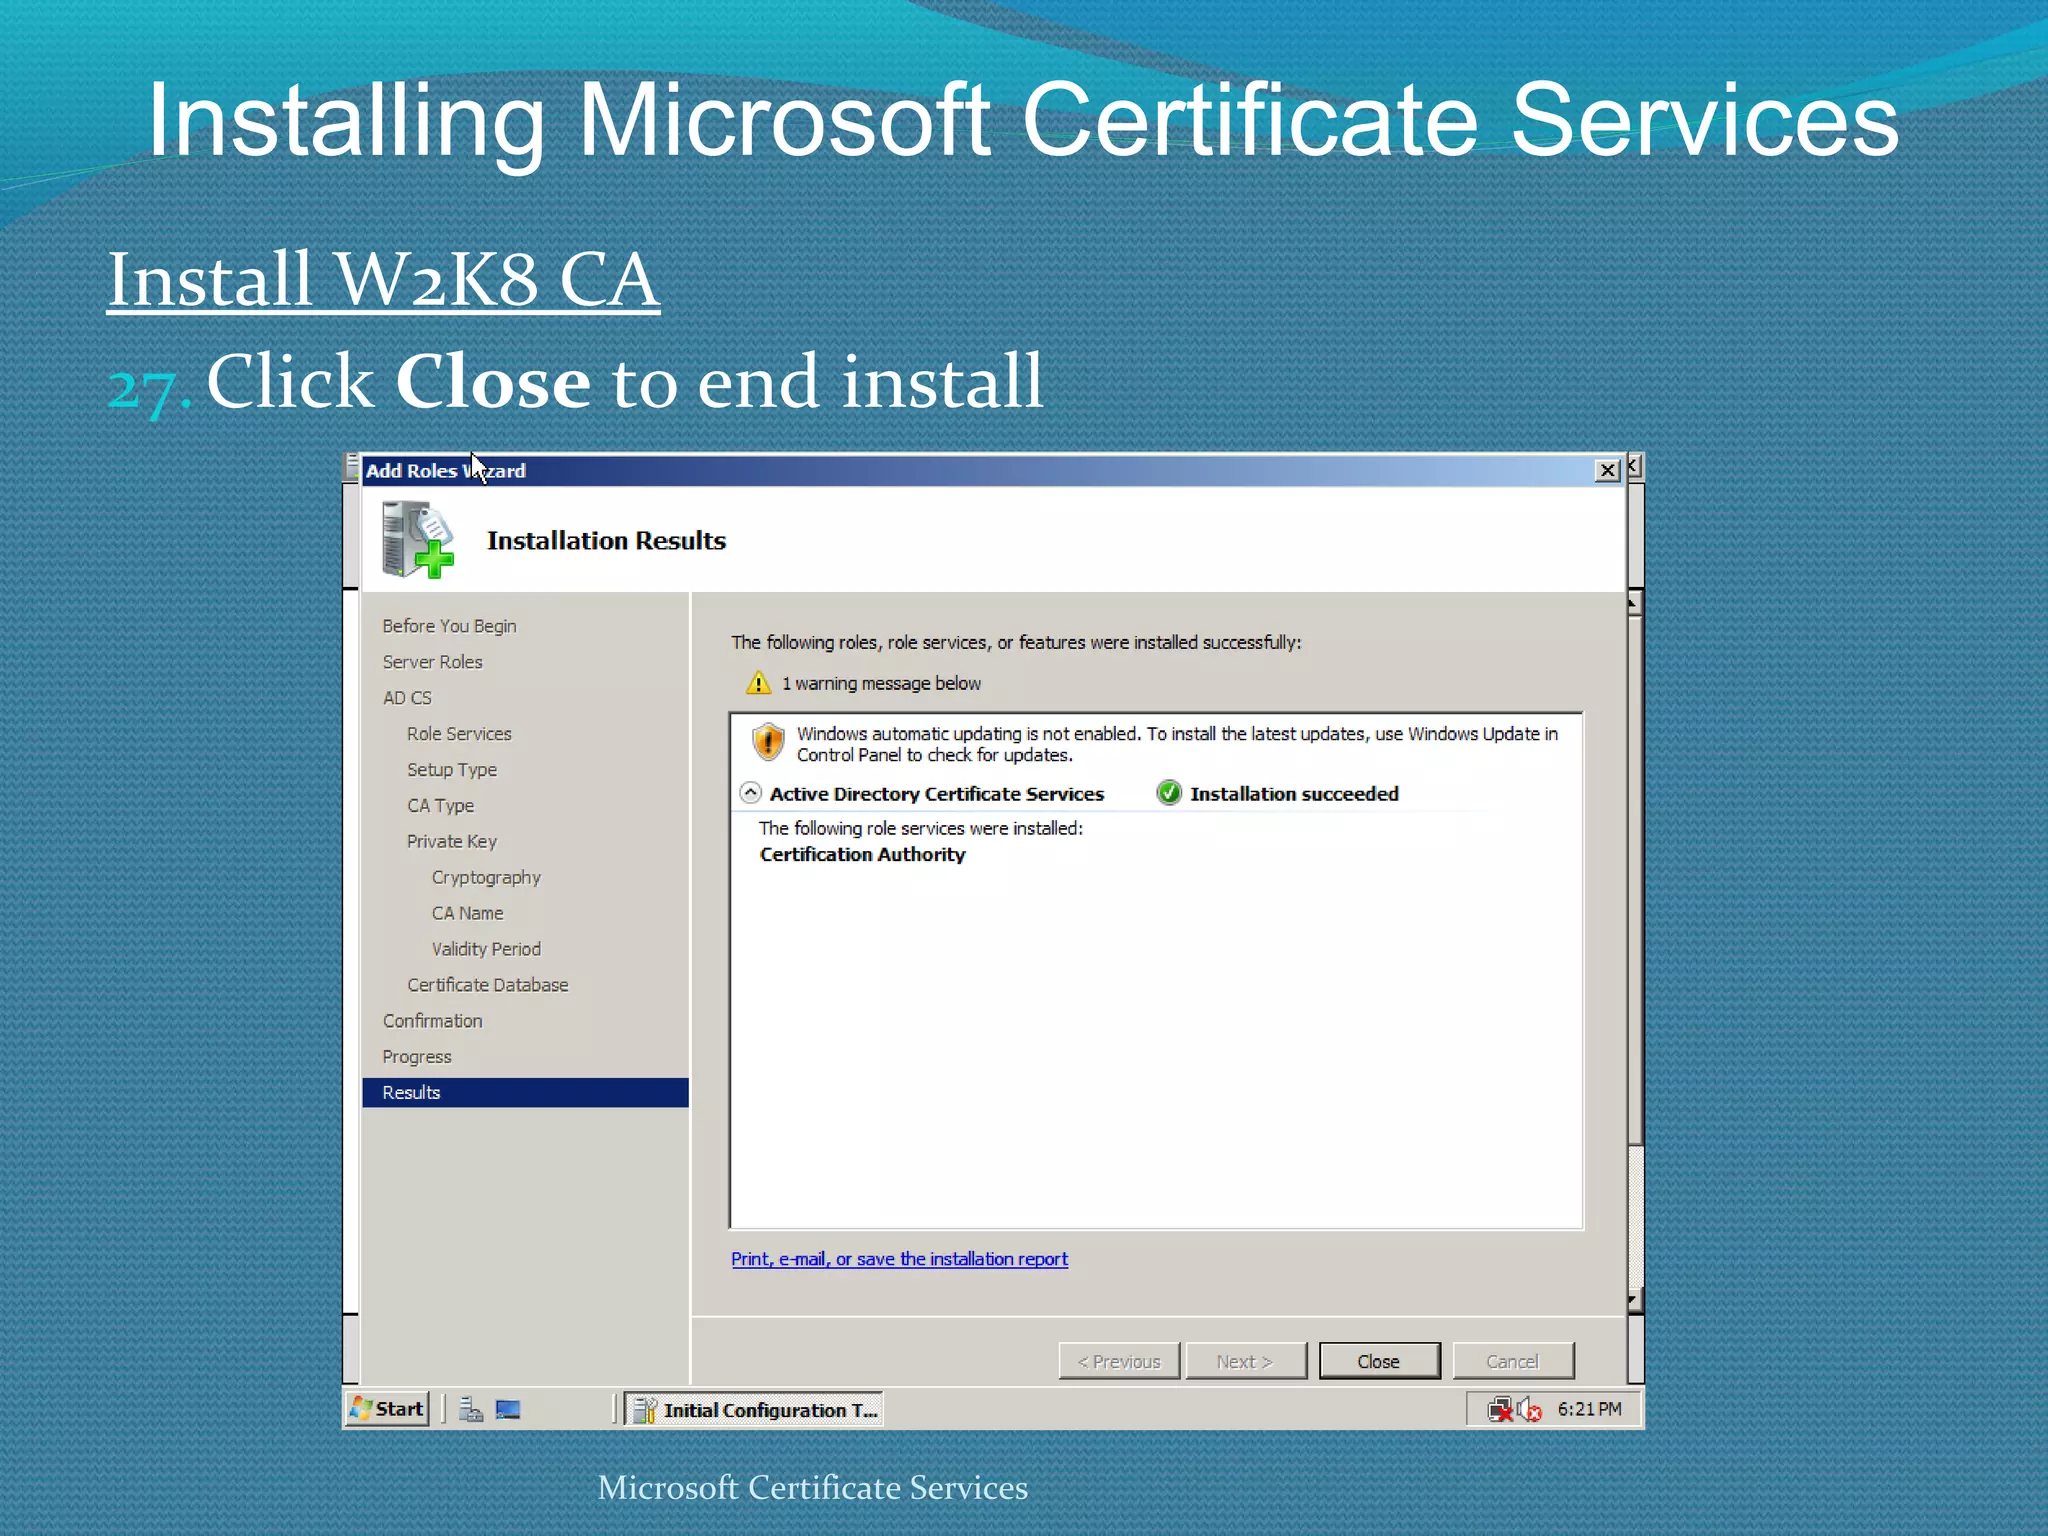Select Server Roles in the wizard steps
Viewport: 2048px width, 1536px height.
[432, 662]
